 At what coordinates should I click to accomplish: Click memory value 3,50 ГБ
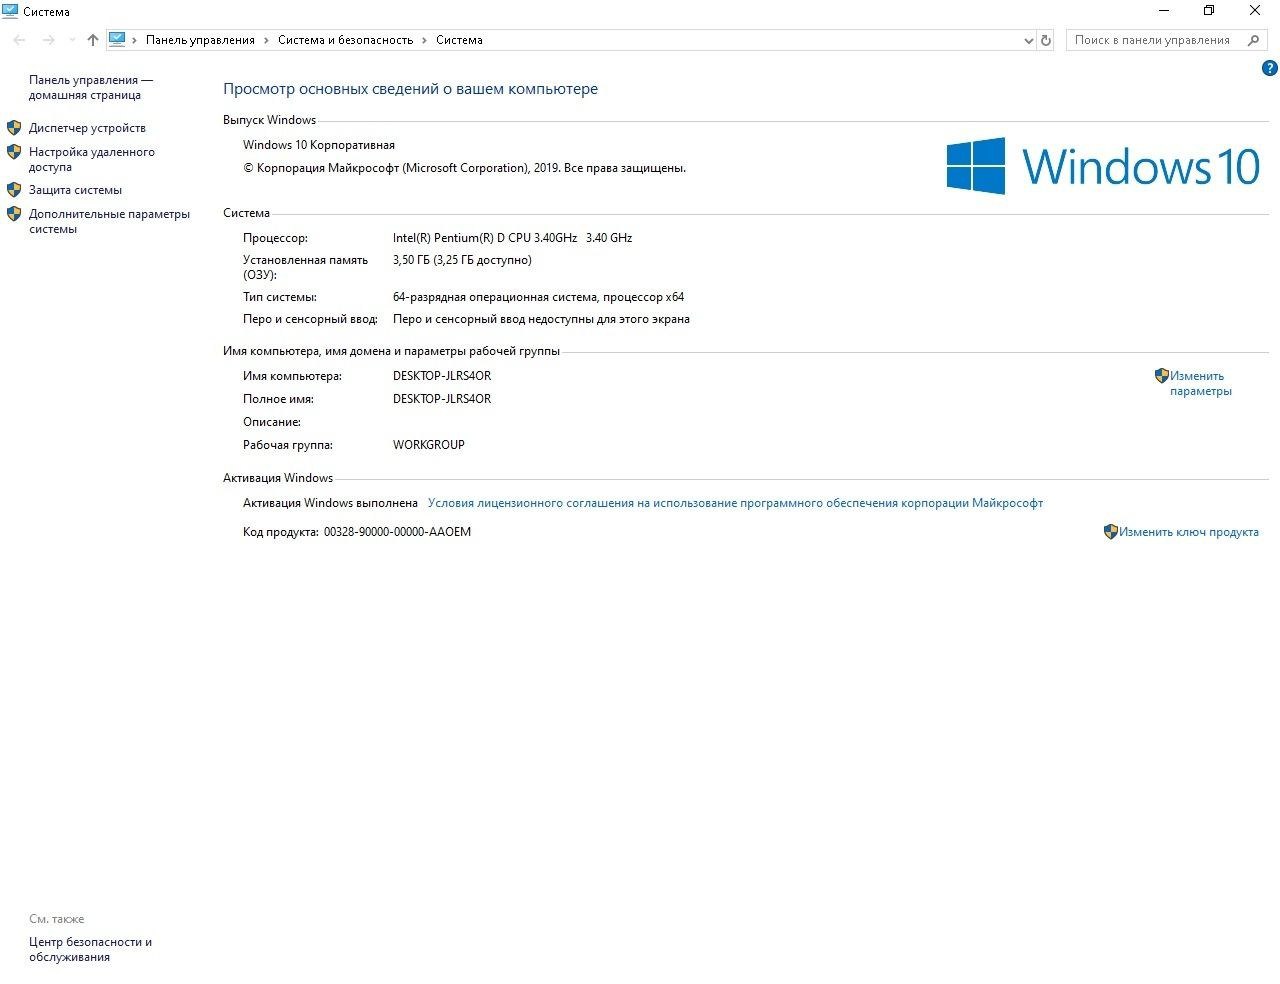click(462, 260)
